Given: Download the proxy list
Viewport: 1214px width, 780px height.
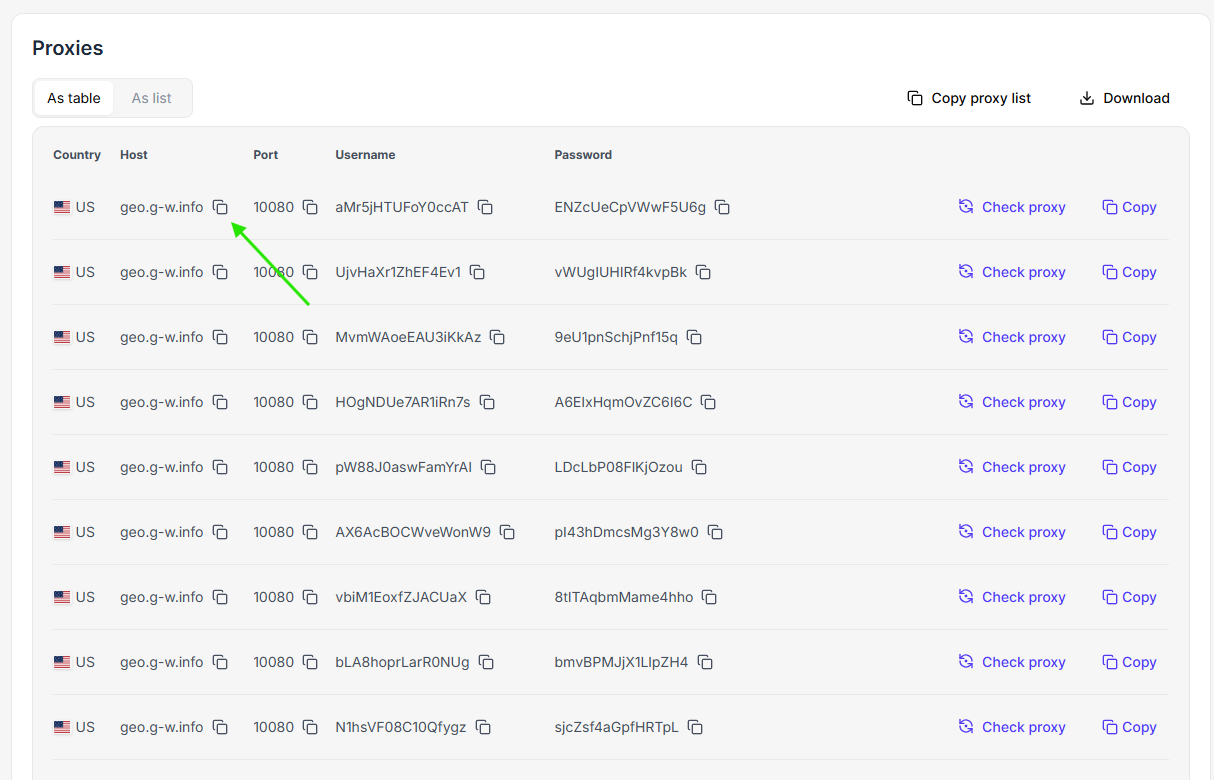Looking at the screenshot, I should tap(1124, 98).
